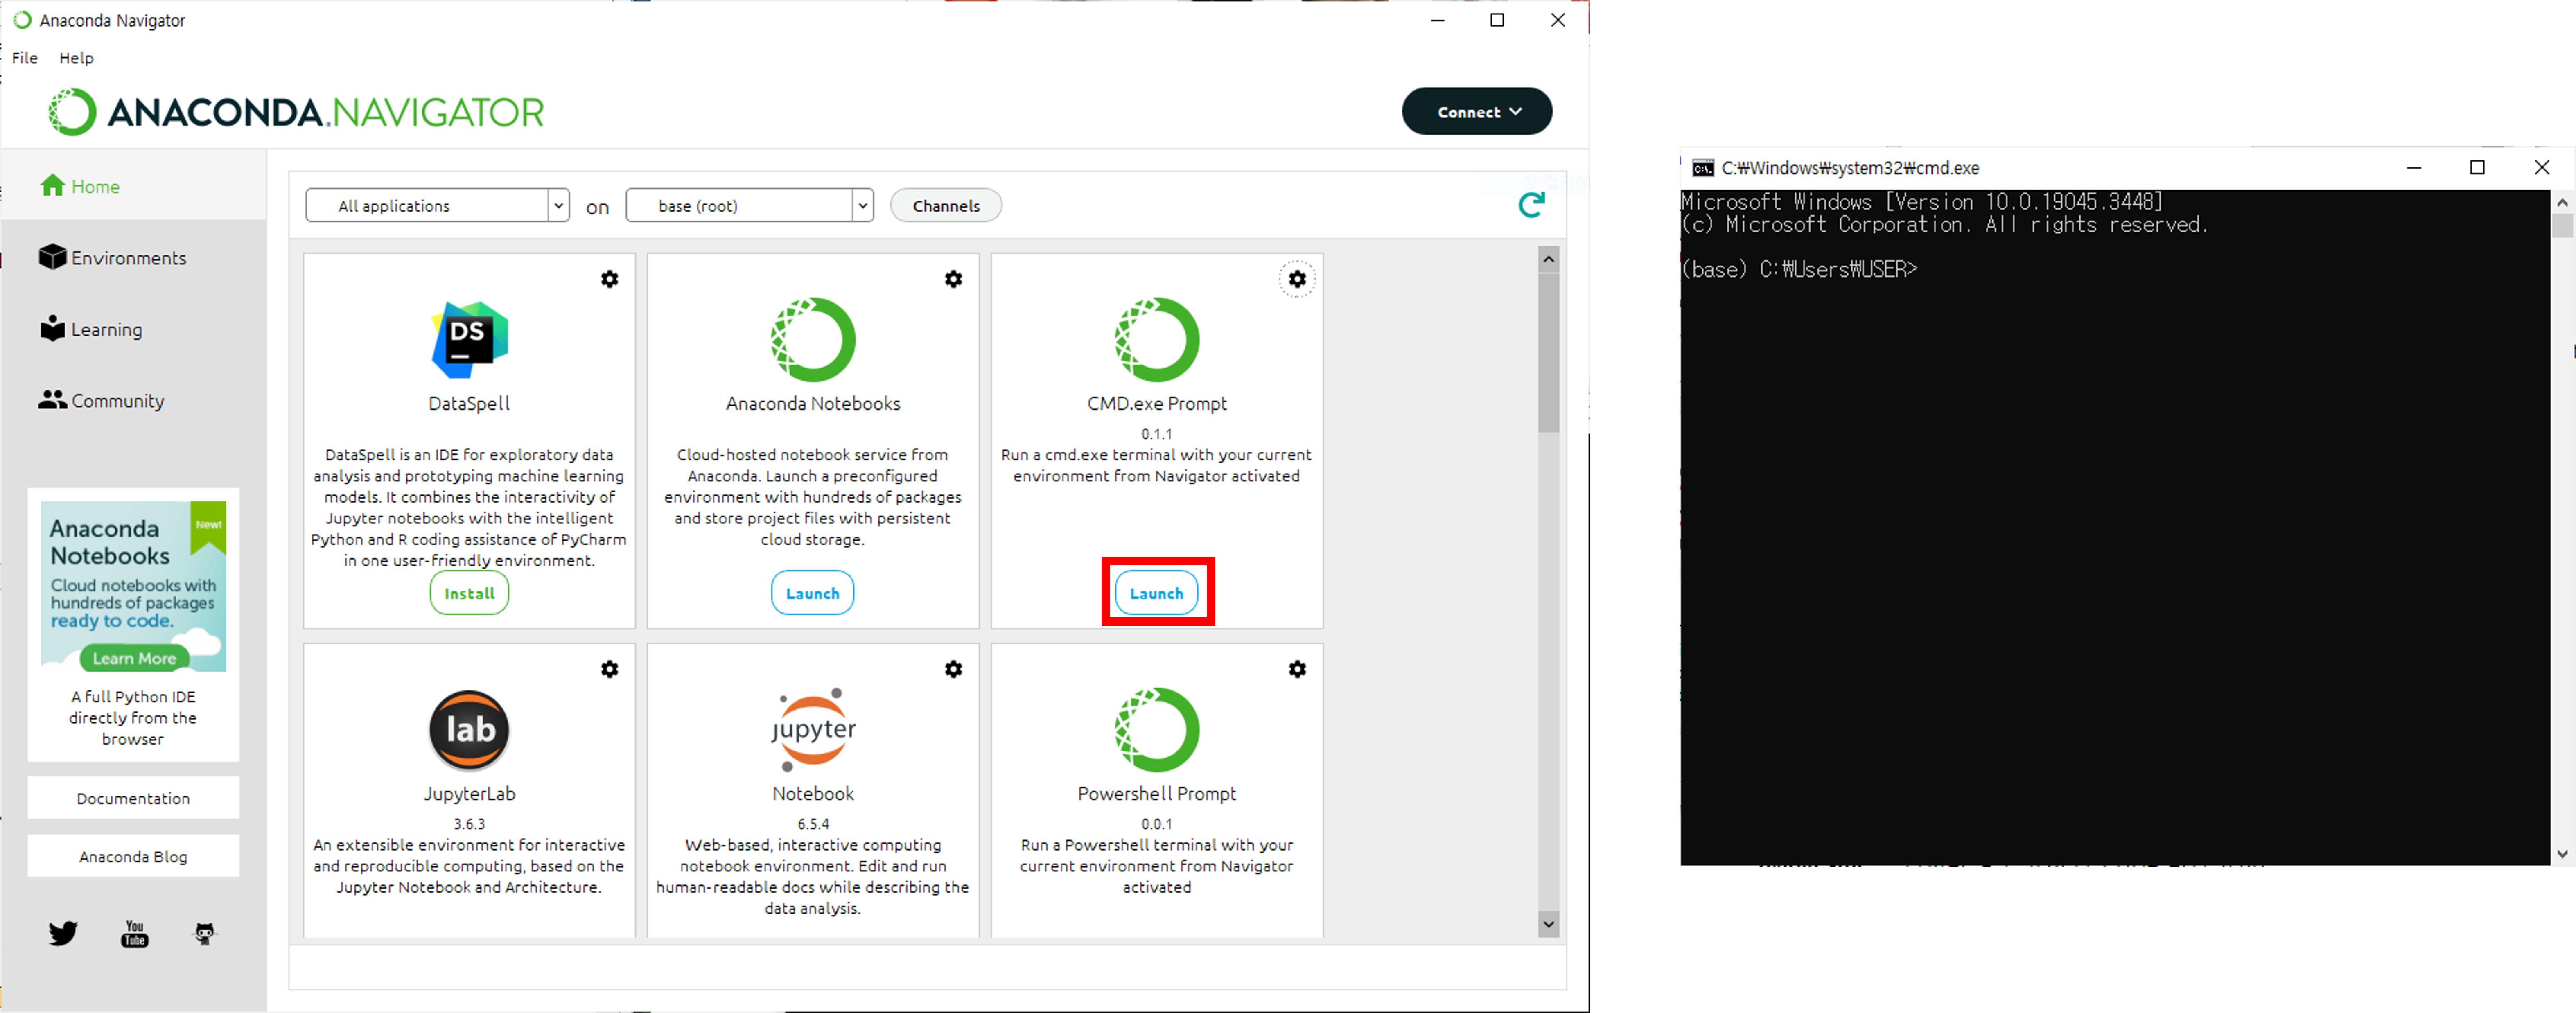The height and width of the screenshot is (1013, 2576).
Task: Click the CMD.exe Prompt version 0.1.1
Action: coord(1157,434)
